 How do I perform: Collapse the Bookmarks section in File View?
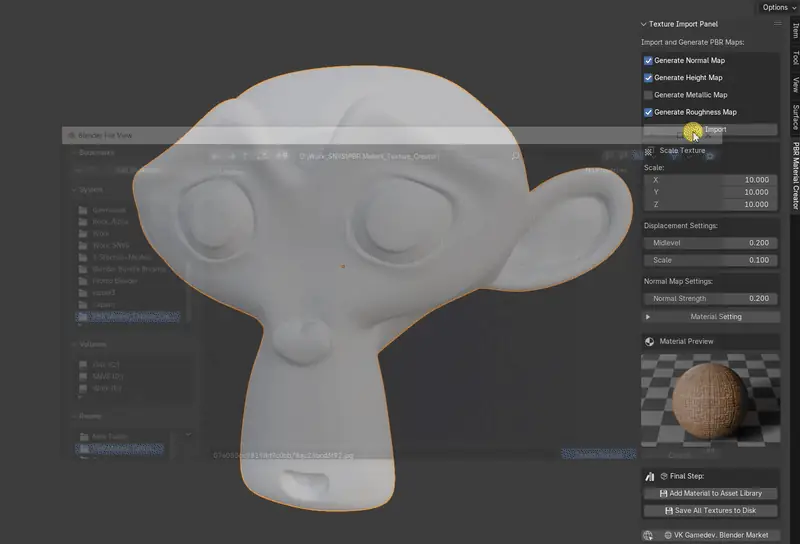pyautogui.click(x=74, y=153)
